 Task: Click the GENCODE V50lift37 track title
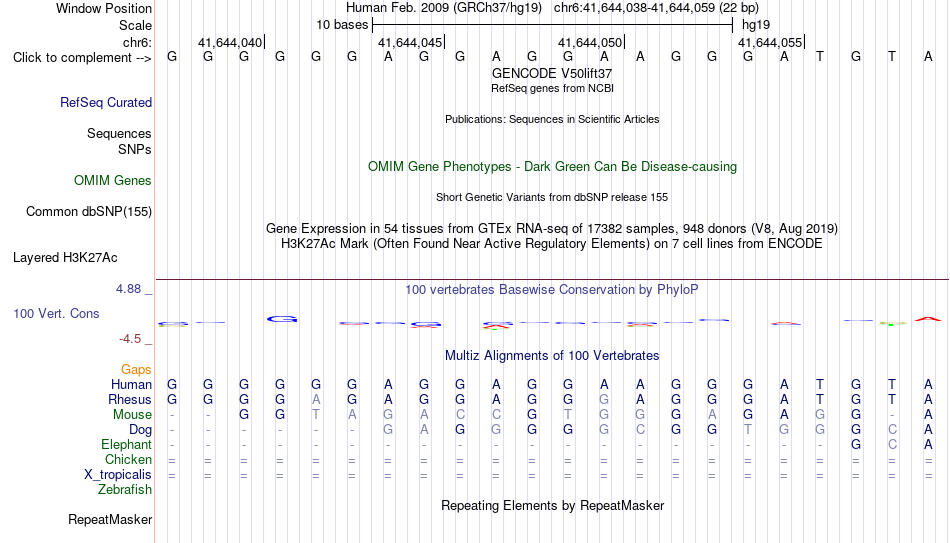click(552, 73)
